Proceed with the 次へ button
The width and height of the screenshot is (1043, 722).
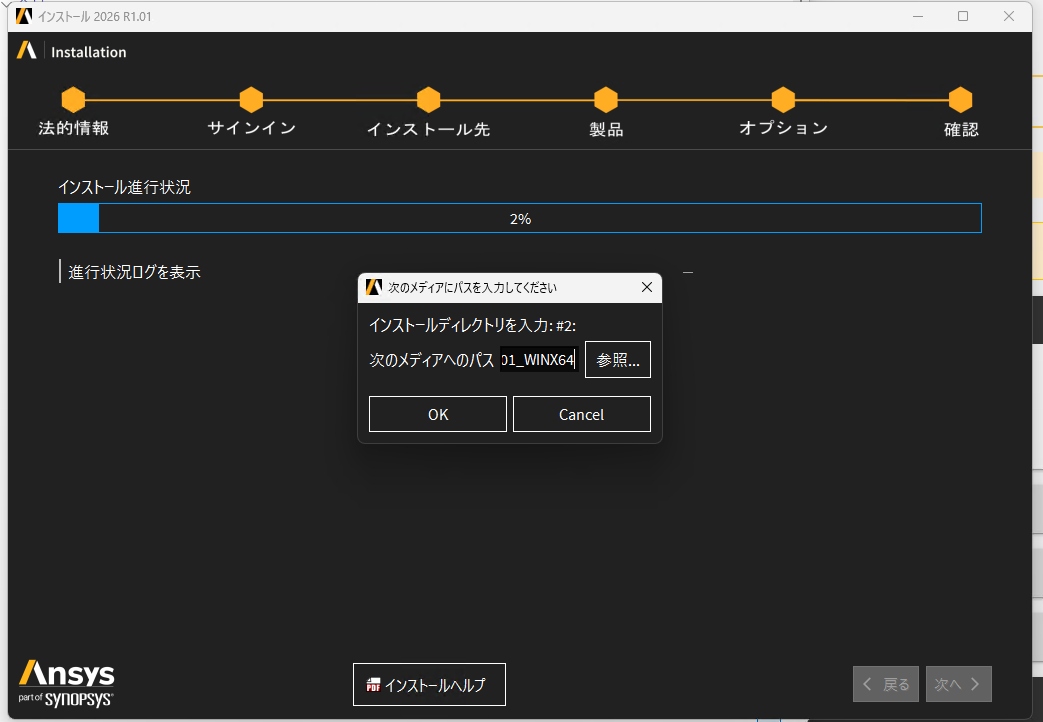pyautogui.click(x=959, y=684)
